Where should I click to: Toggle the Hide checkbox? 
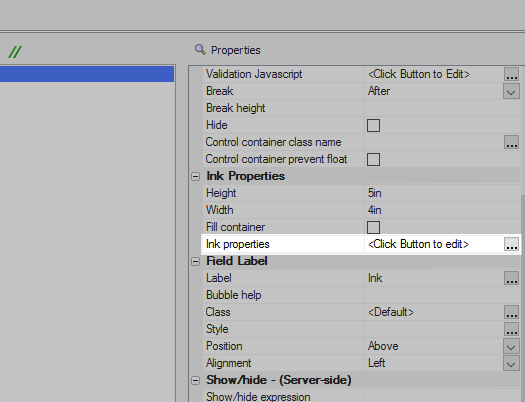tap(373, 126)
